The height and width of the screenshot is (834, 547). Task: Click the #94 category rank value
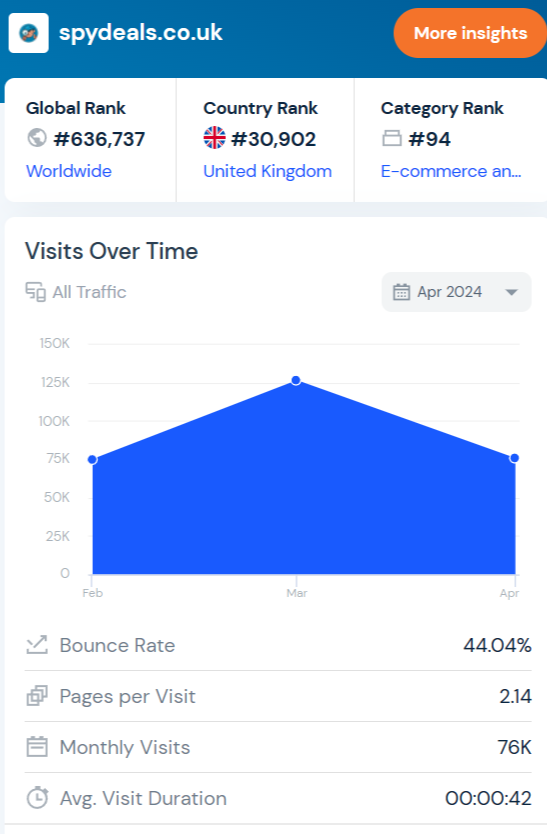point(429,139)
